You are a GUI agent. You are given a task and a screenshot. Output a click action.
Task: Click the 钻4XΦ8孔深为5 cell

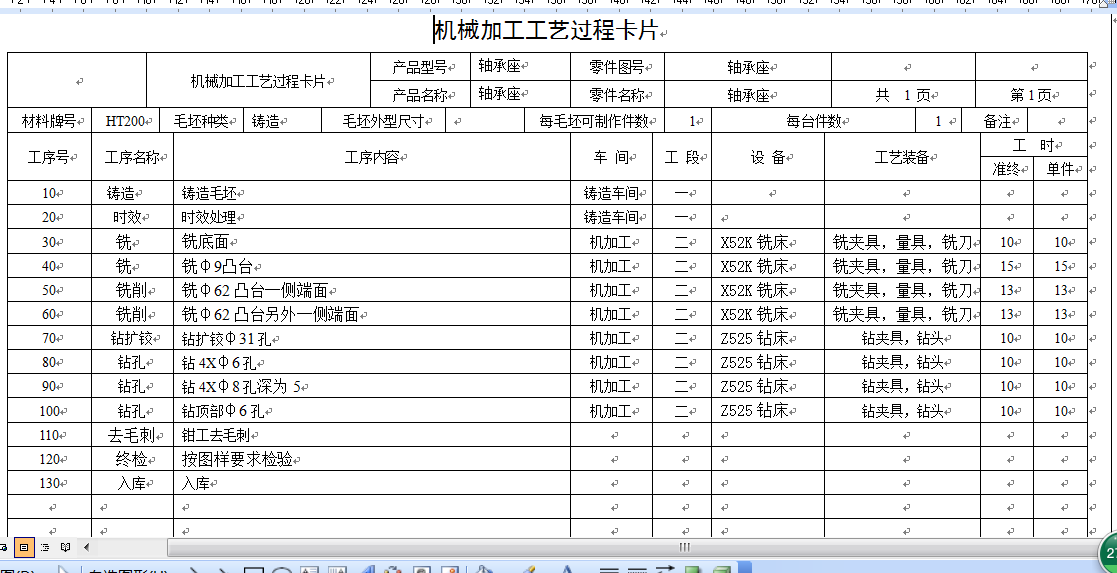(x=372, y=387)
